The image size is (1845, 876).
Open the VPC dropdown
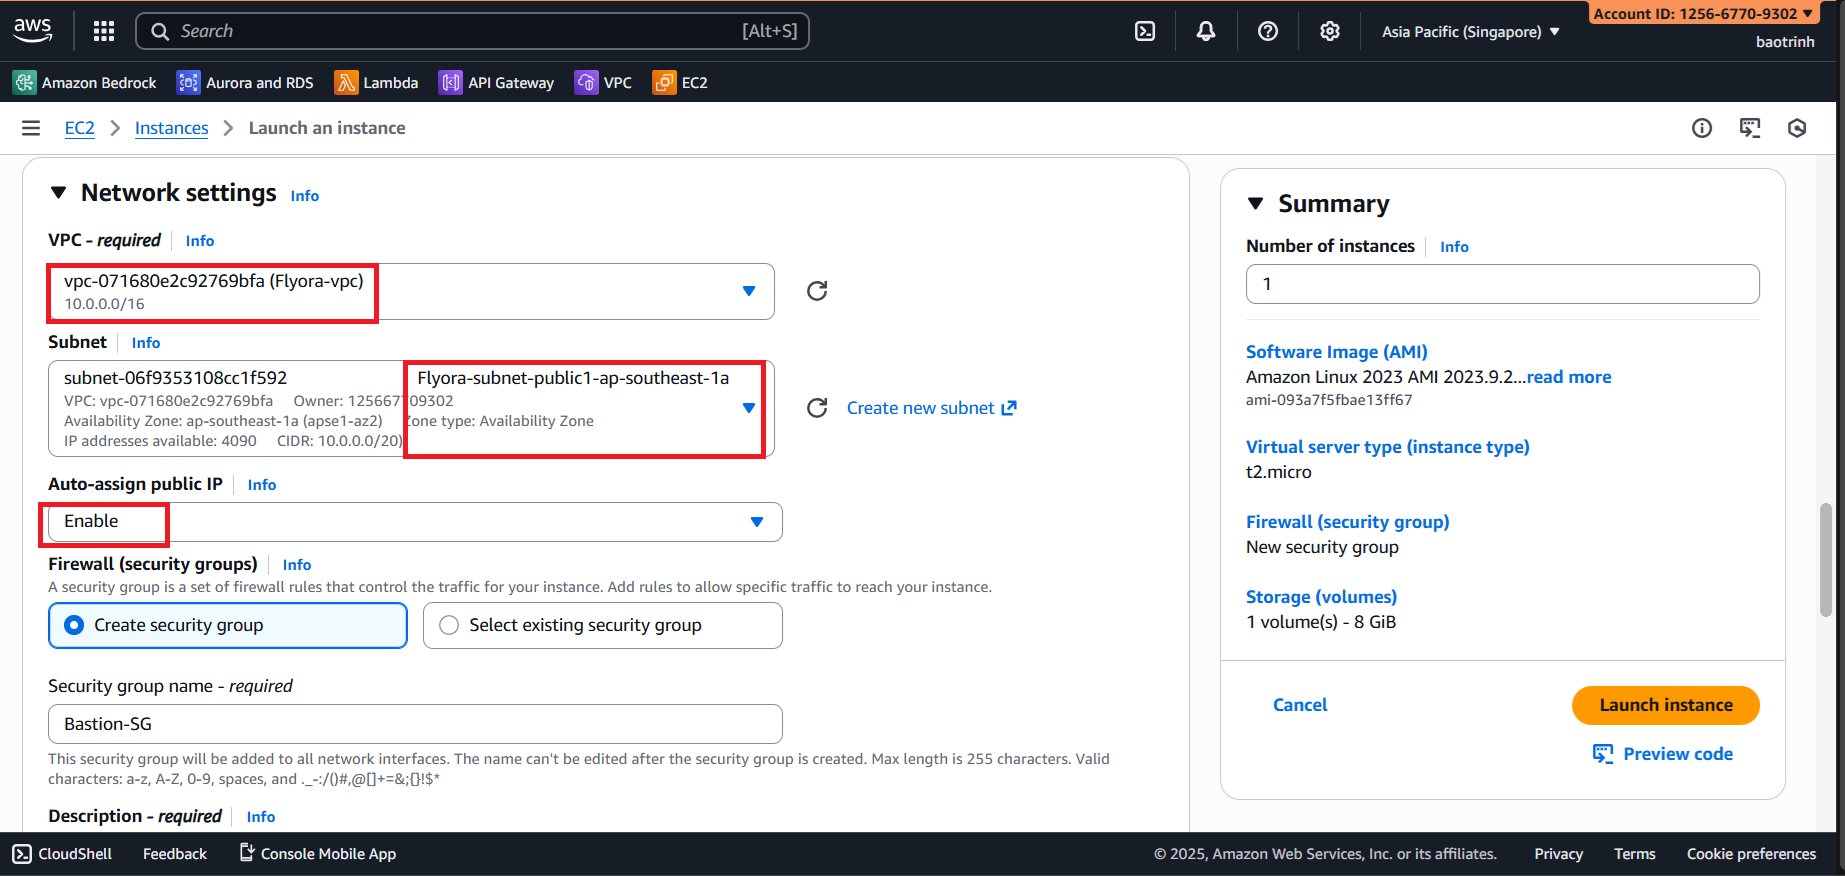pyautogui.click(x=748, y=291)
